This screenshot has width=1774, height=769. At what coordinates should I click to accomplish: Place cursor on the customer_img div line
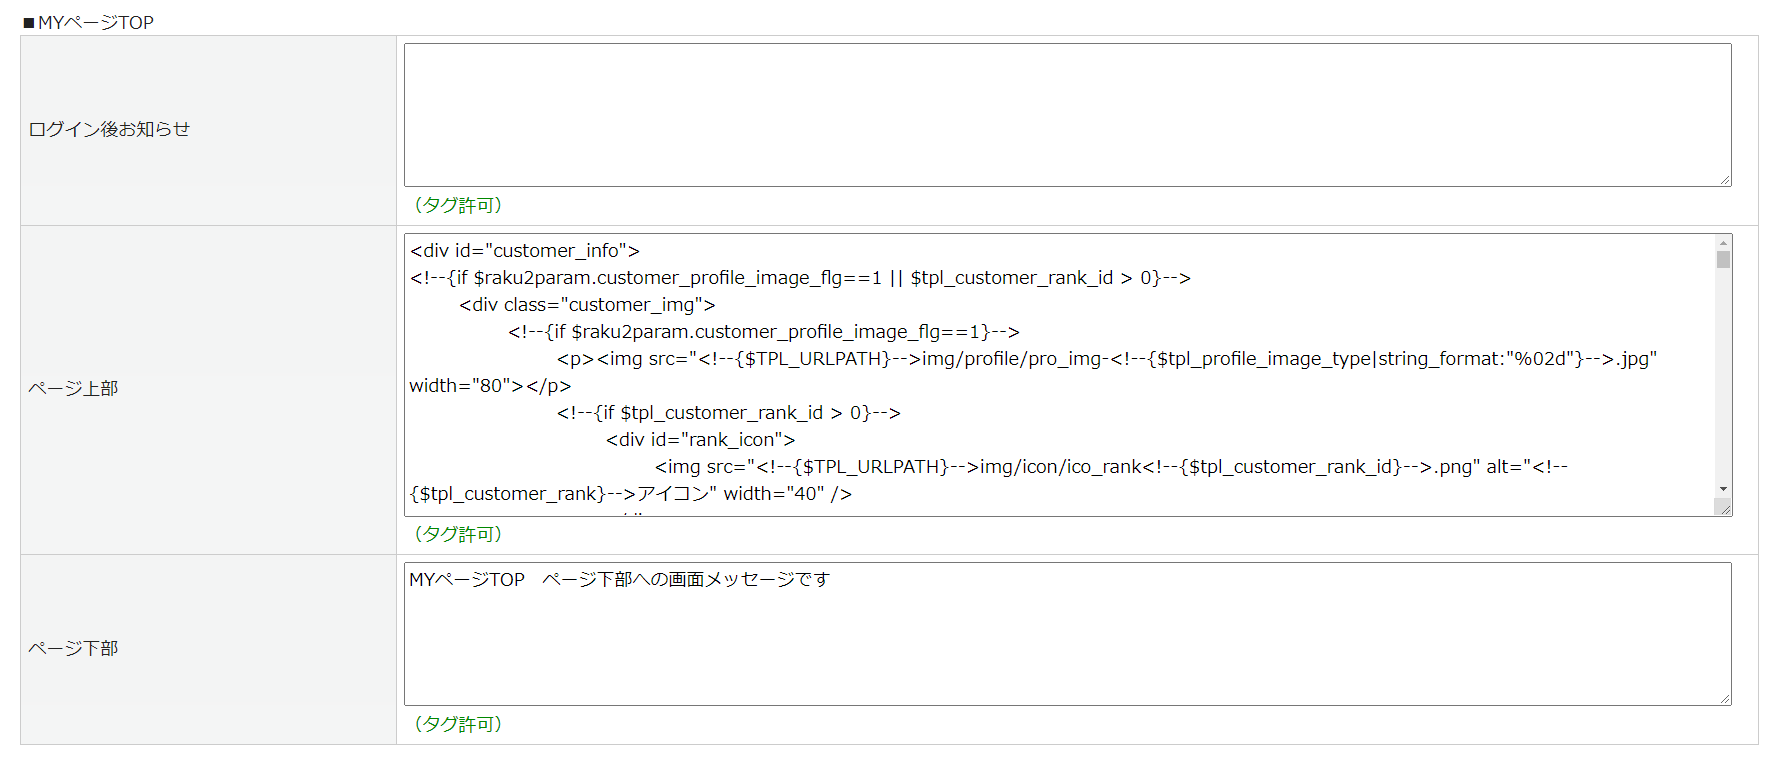587,305
